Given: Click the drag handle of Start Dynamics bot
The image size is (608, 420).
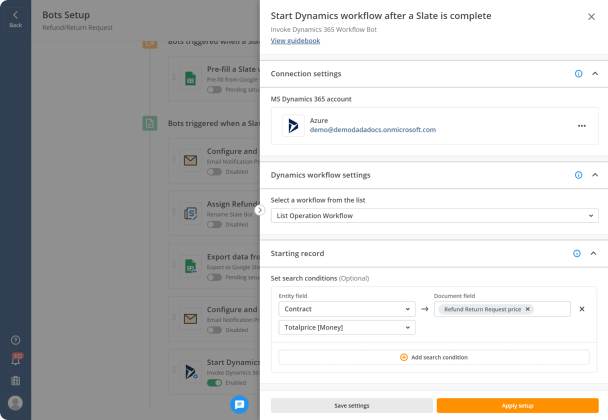Looking at the screenshot, I should point(174,370).
